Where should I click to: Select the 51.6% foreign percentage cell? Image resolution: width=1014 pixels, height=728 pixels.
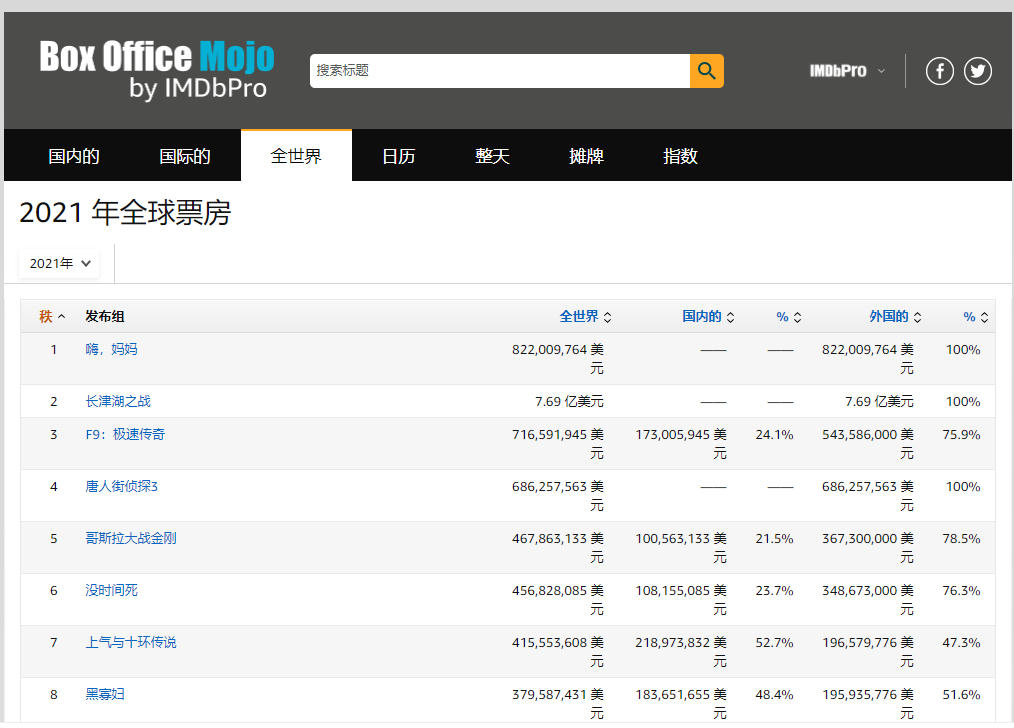point(961,694)
